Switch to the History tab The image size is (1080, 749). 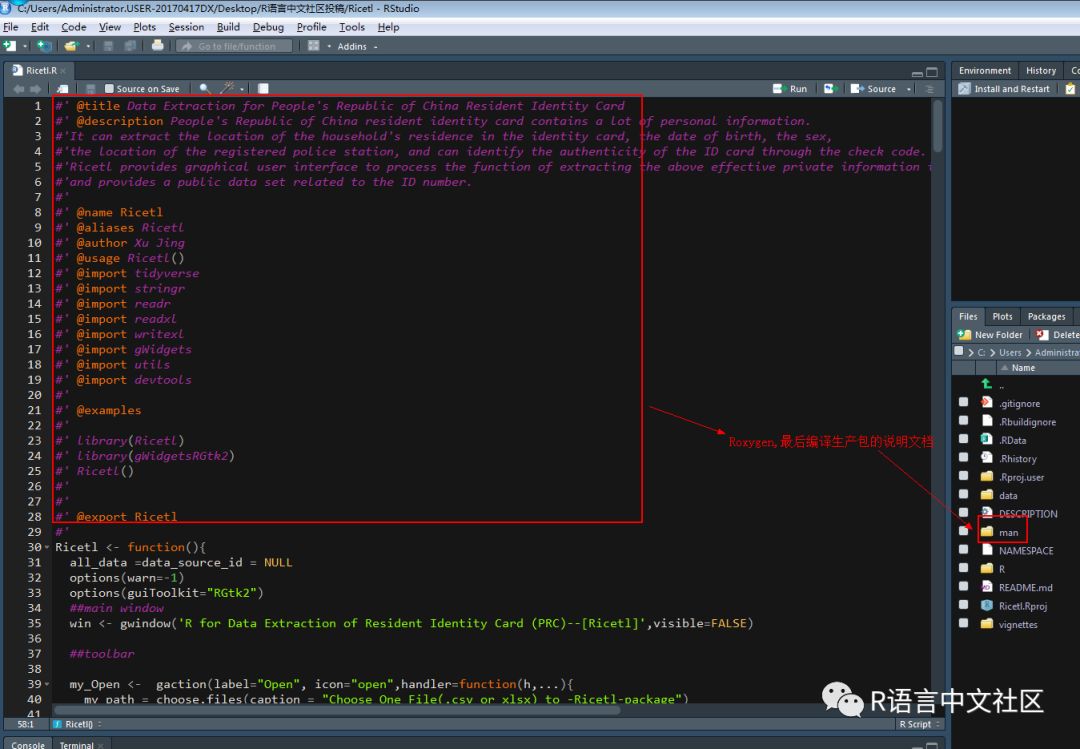[1040, 71]
